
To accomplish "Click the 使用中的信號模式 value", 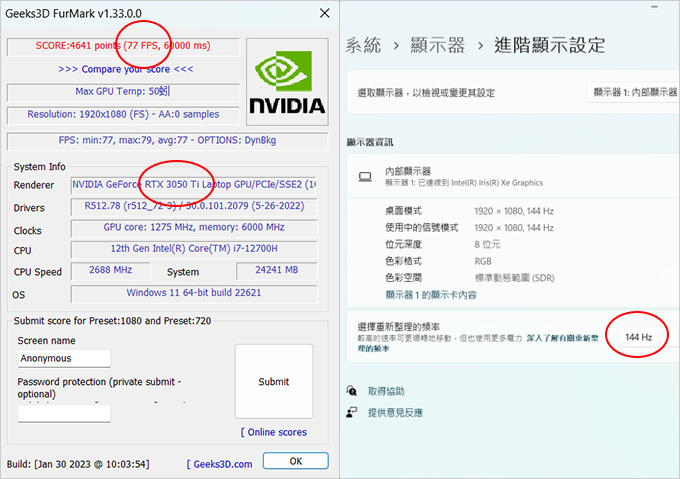I will pyautogui.click(x=514, y=228).
